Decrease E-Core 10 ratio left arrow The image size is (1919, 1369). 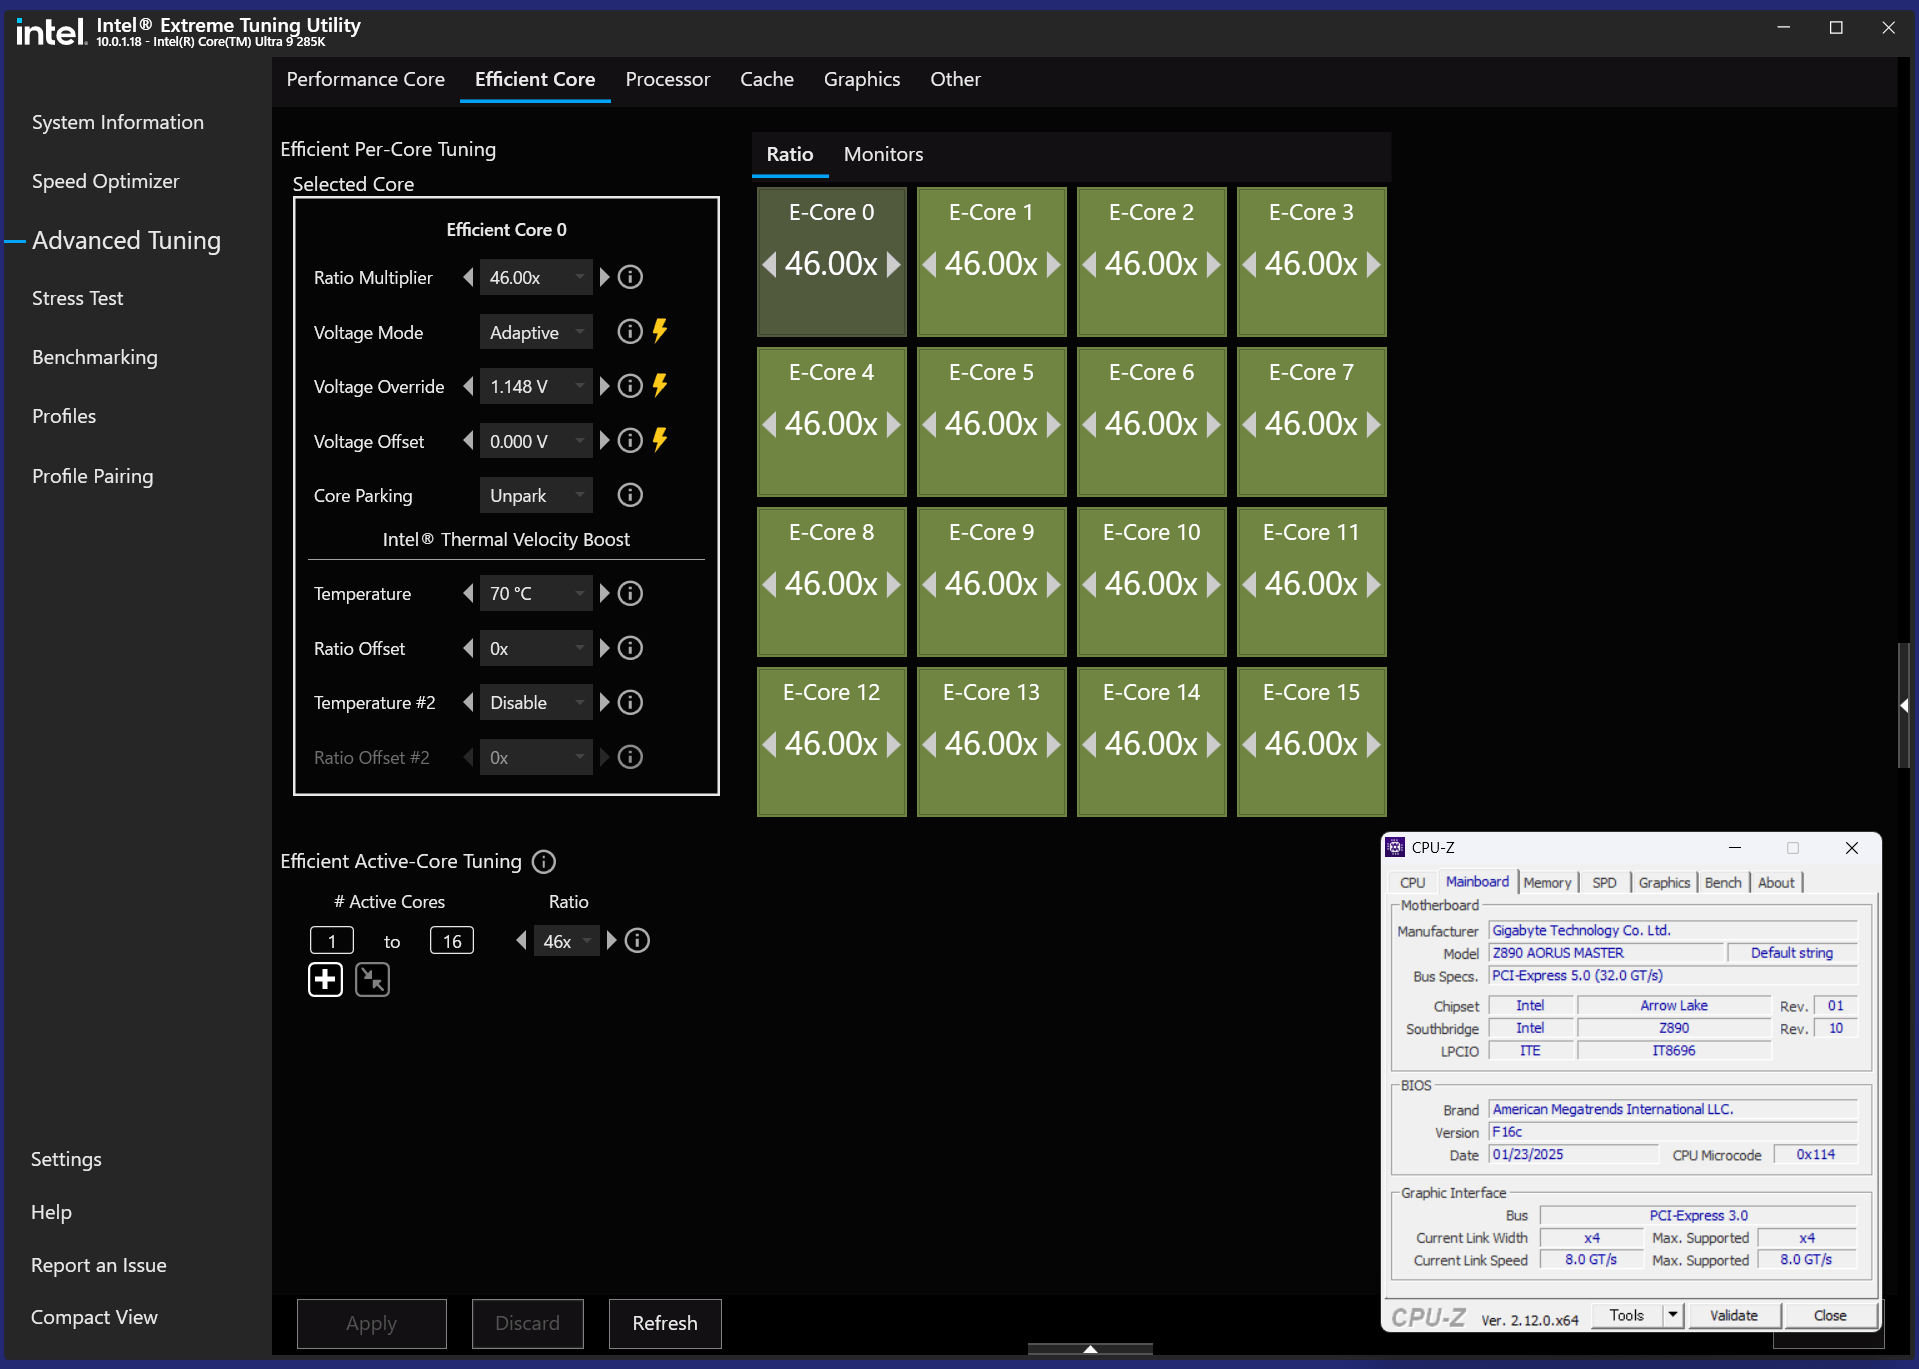1089,584
